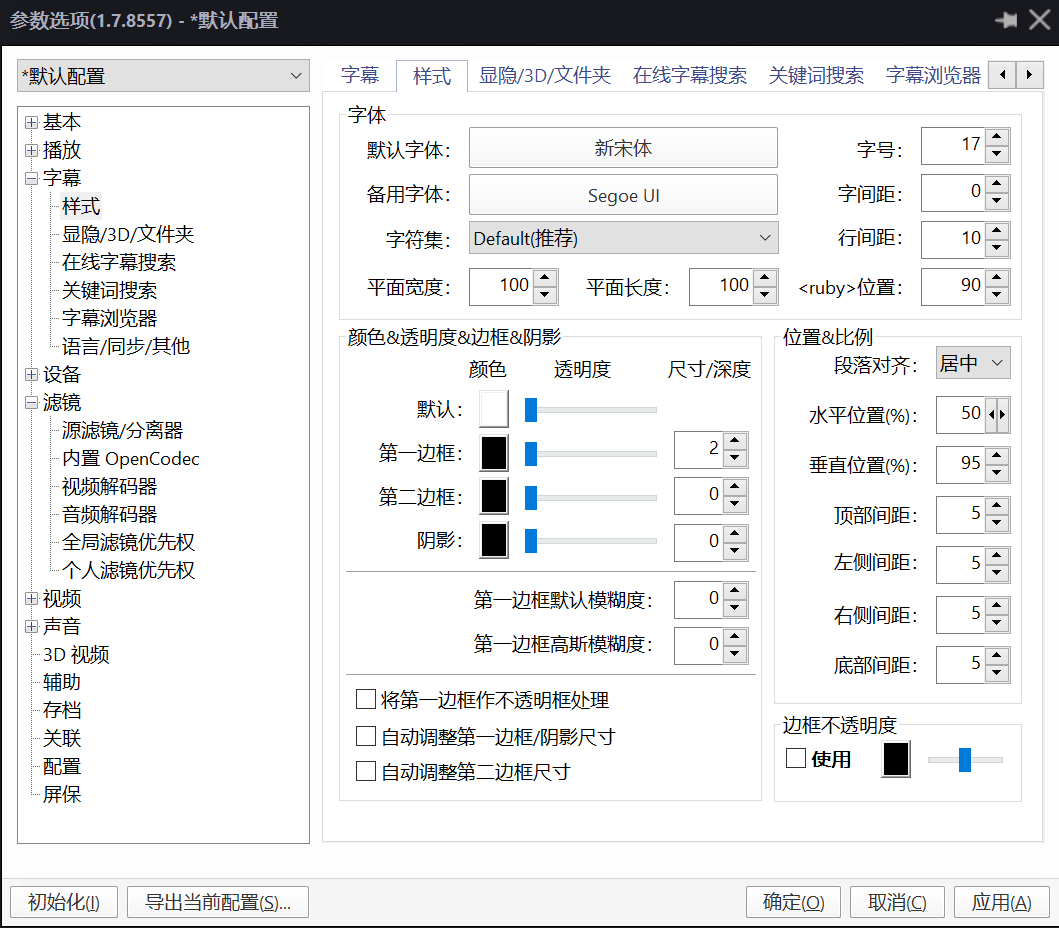Viewport: 1059px width, 928px height.
Task: Close the preferences window
Action: (x=1039, y=20)
